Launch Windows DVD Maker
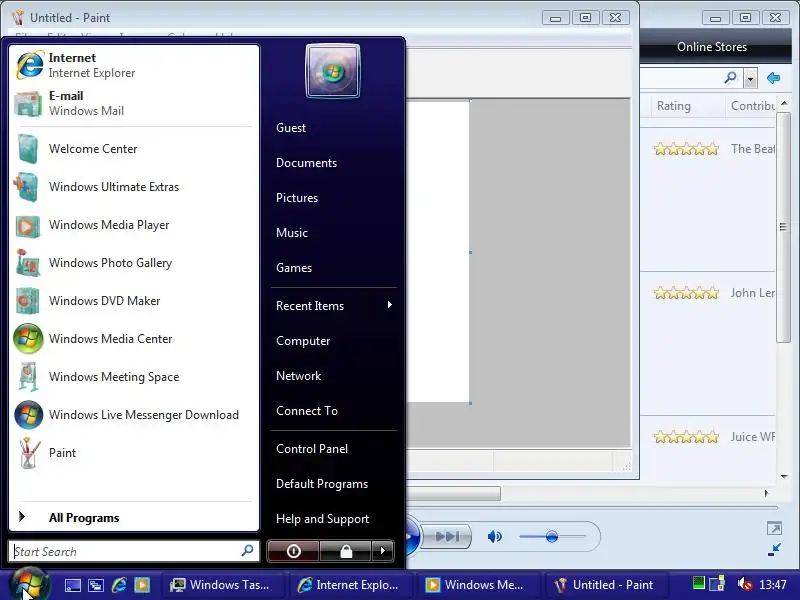The width and height of the screenshot is (800, 600). coord(134,301)
